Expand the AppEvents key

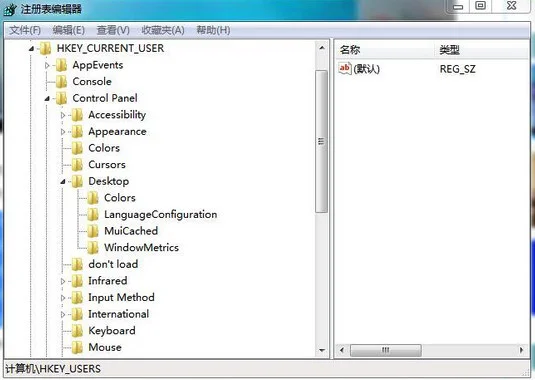pyautogui.click(x=47, y=65)
